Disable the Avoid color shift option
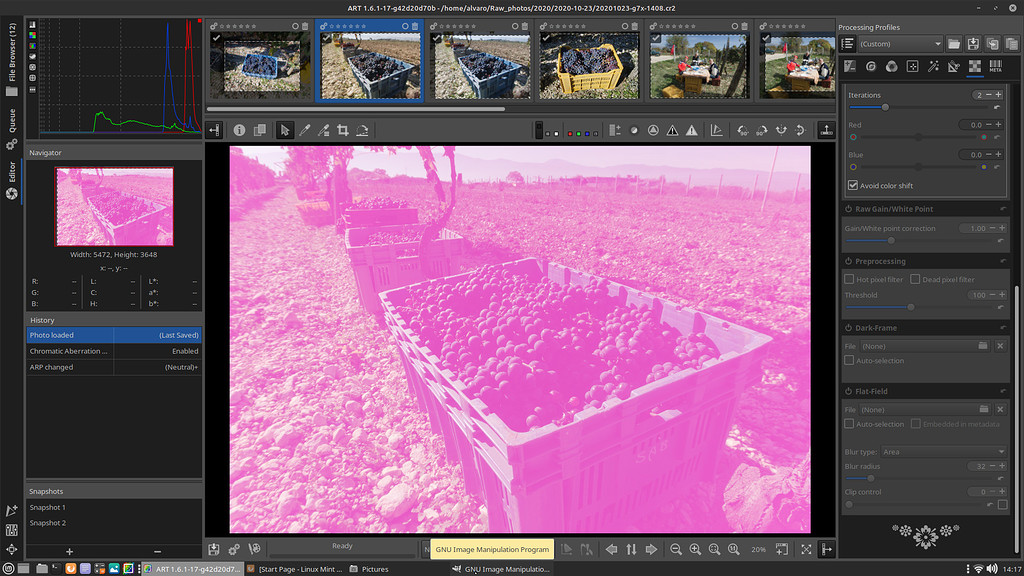 851,185
